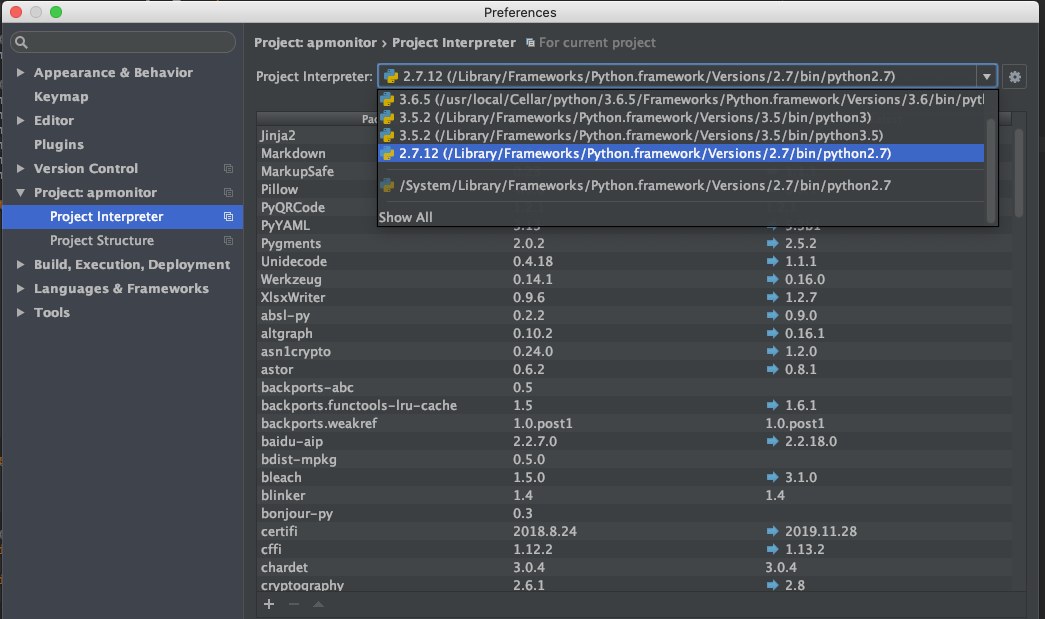Image resolution: width=1045 pixels, height=619 pixels.
Task: Collapse the Project: apmonitor tree node
Action: pyautogui.click(x=22, y=193)
